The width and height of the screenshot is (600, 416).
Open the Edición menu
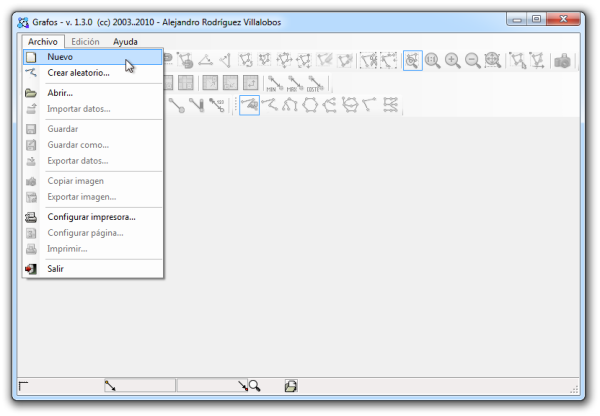coord(85,42)
